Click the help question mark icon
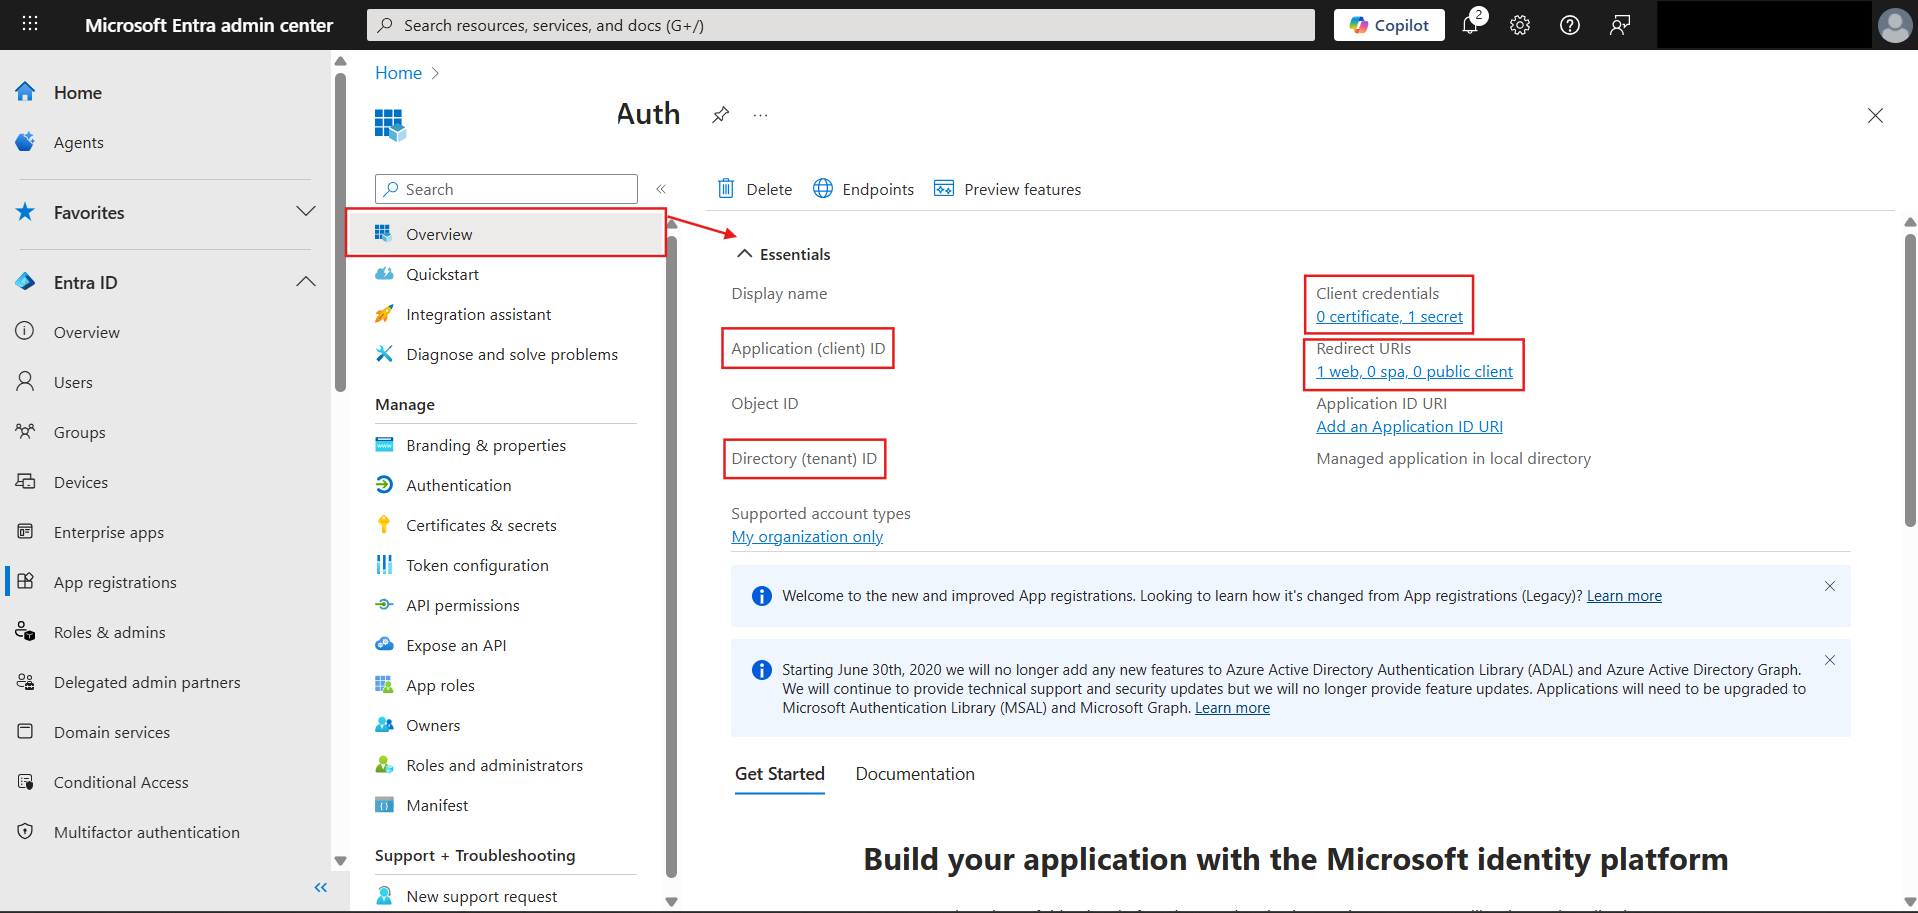 (x=1570, y=25)
